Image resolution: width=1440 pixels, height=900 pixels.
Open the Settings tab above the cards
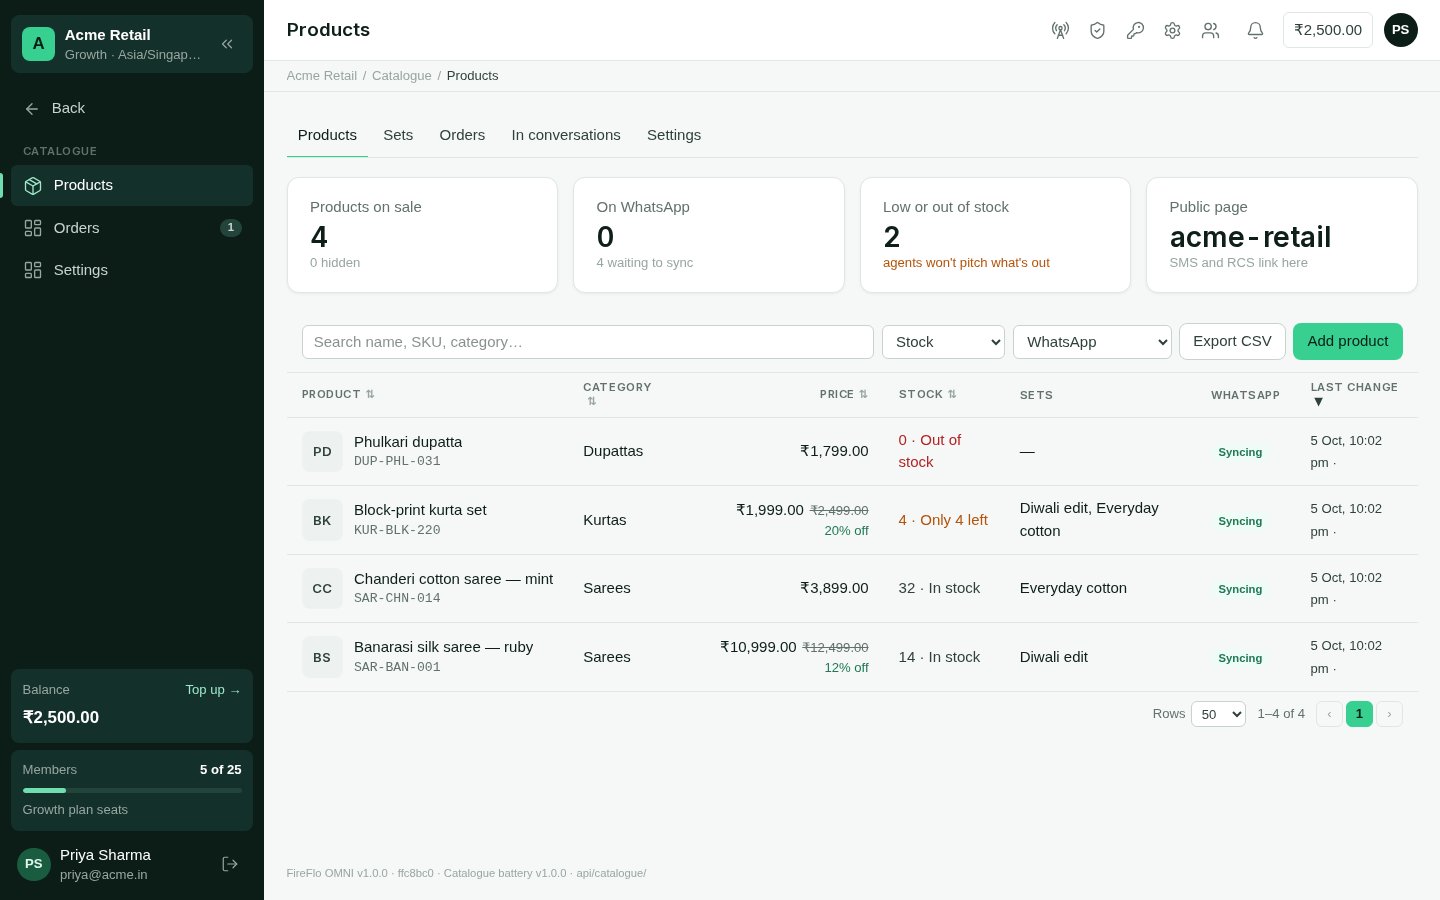pos(674,135)
